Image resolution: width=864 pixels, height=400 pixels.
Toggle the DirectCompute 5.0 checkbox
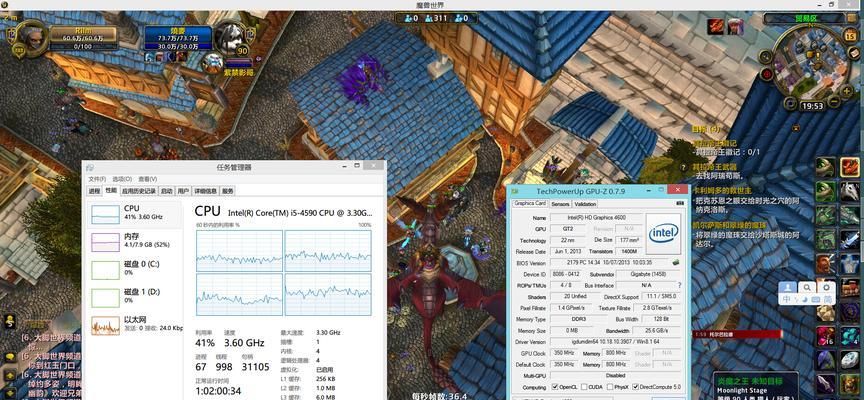pos(636,387)
